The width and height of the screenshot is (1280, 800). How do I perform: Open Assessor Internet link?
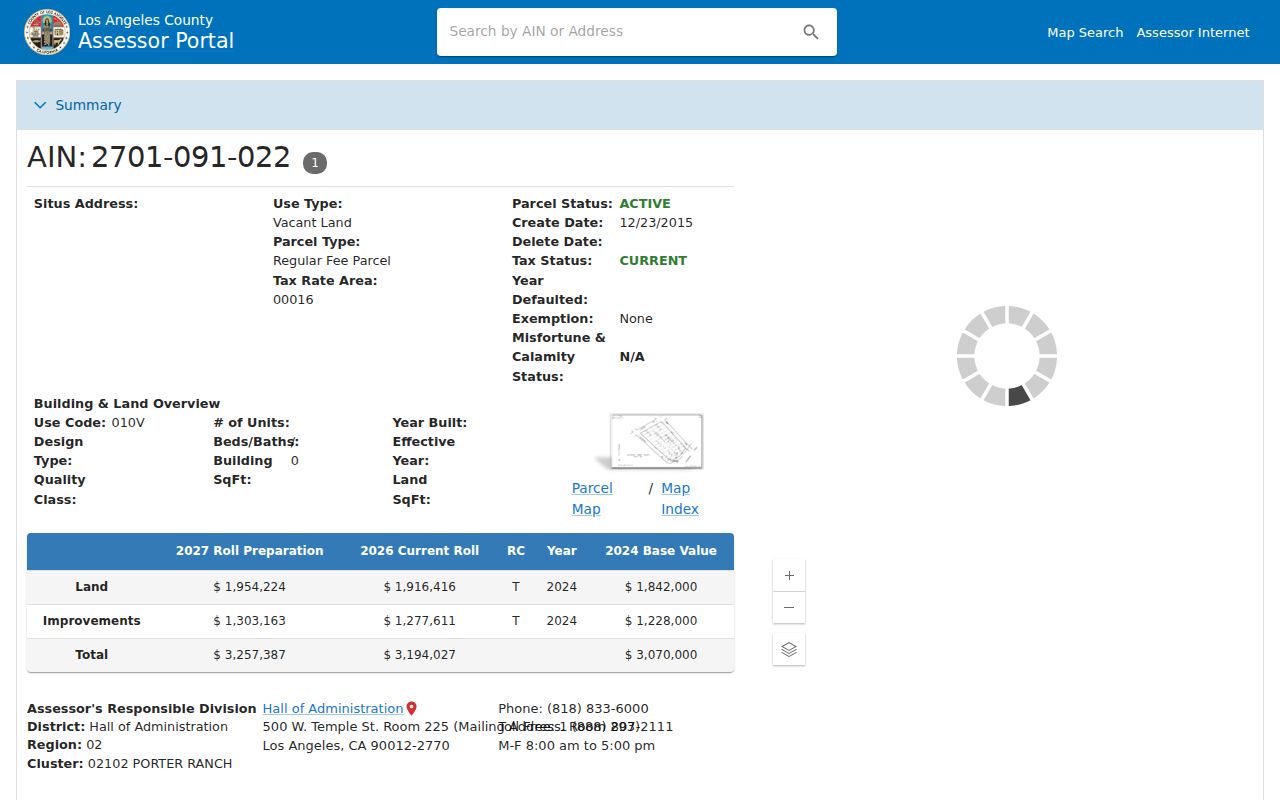point(1193,32)
